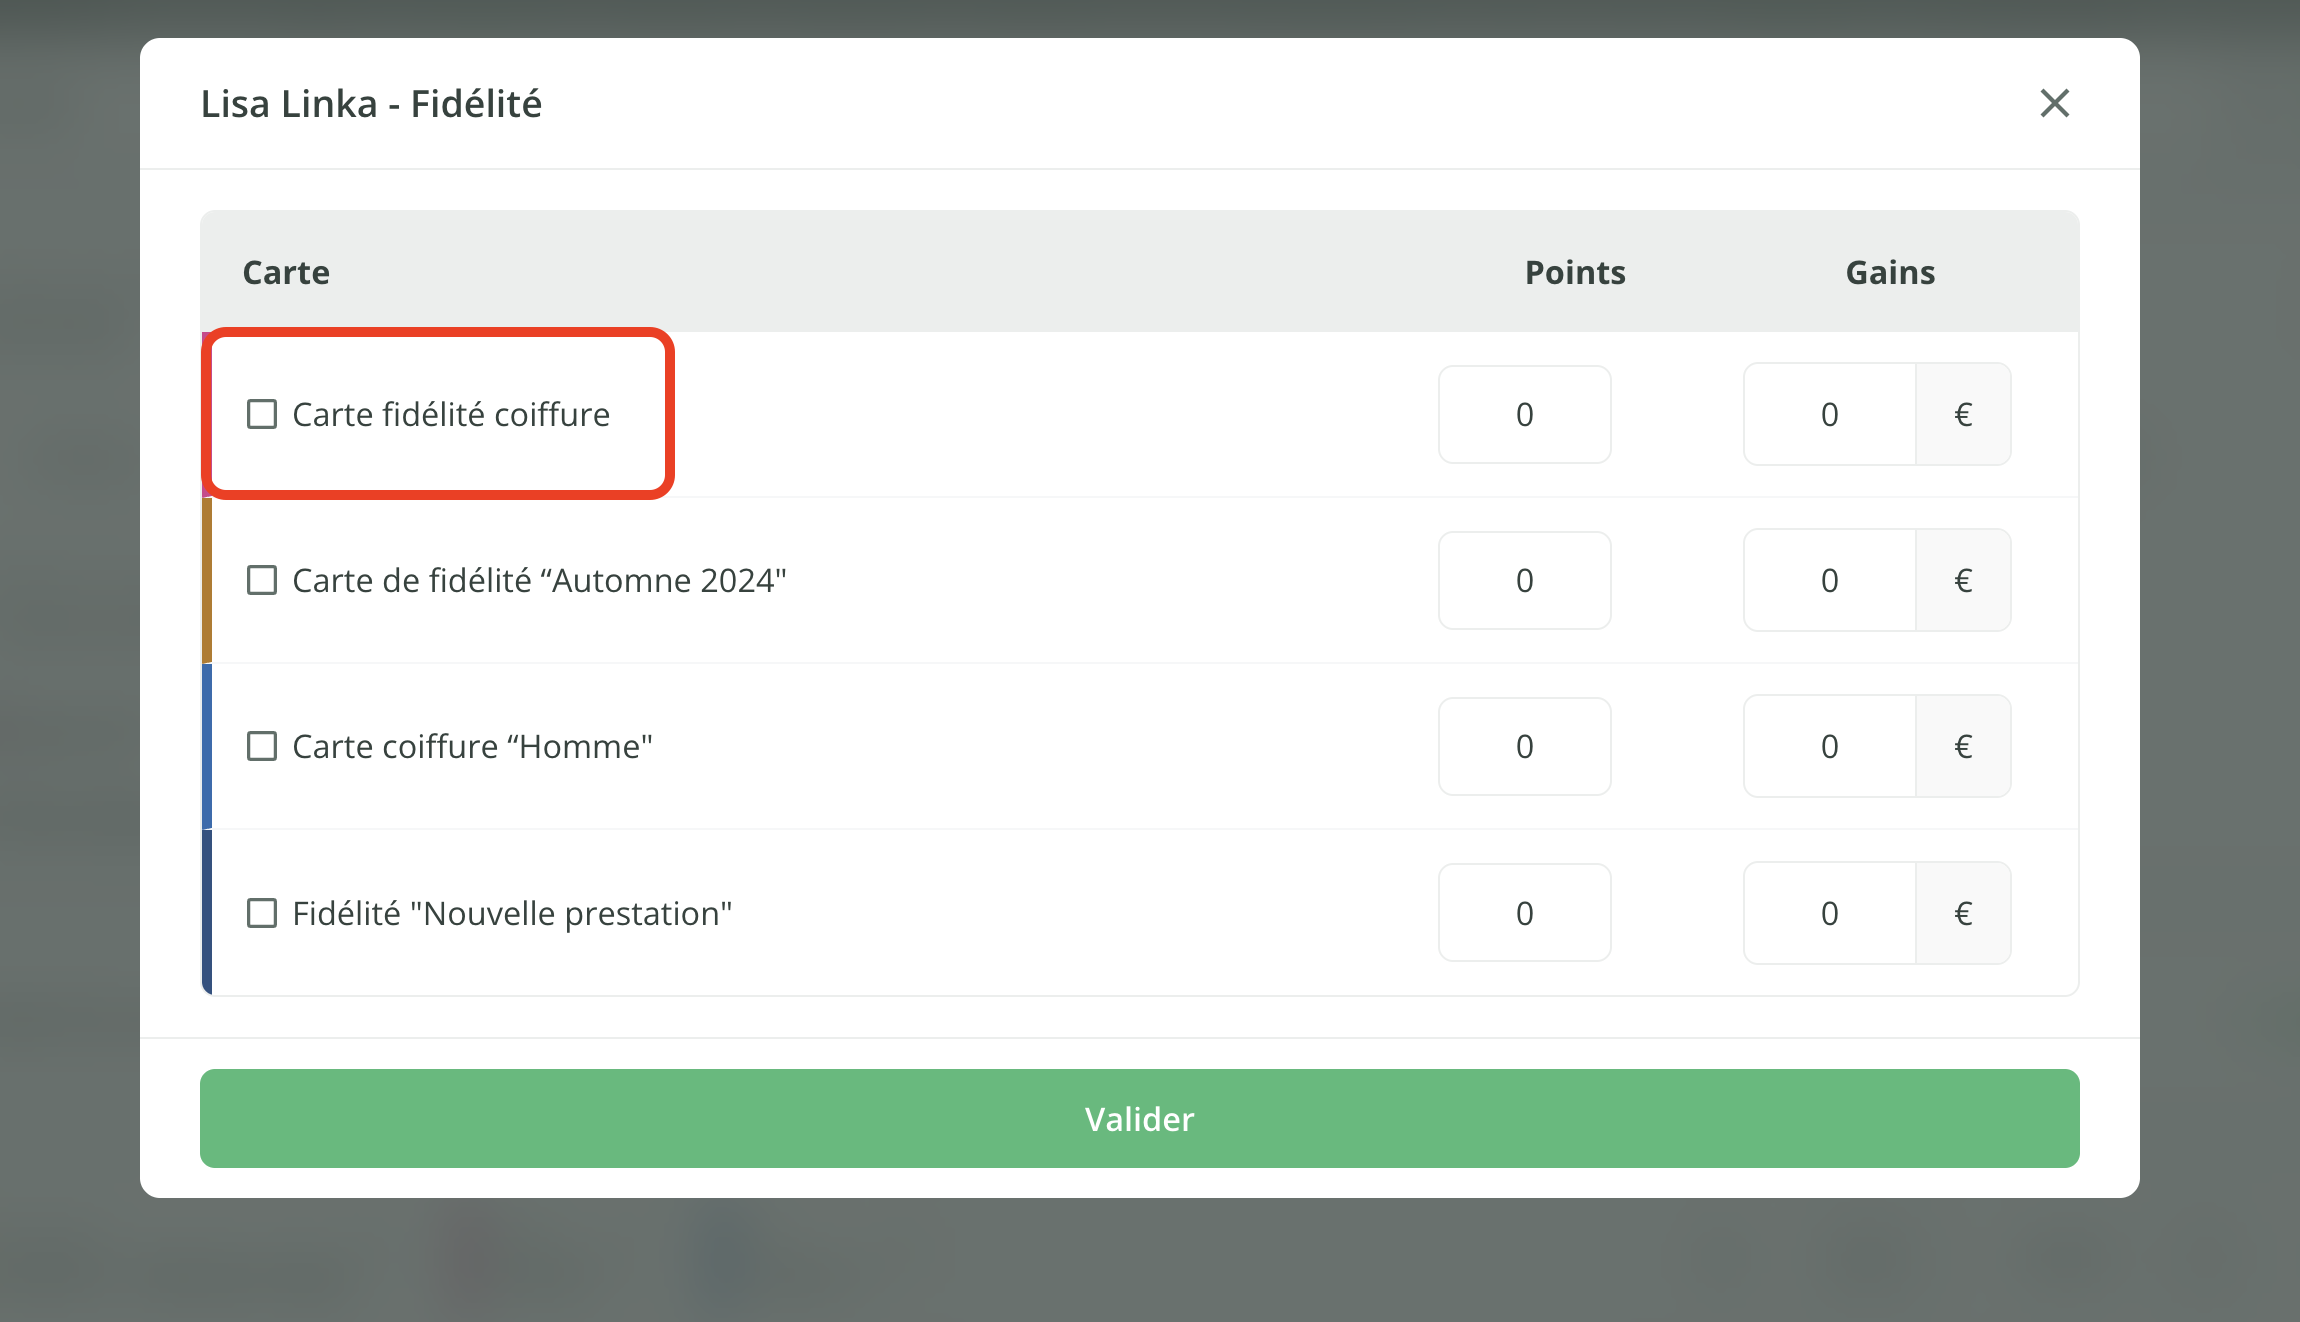Click the Gains field for Automne 2024 card
The width and height of the screenshot is (2300, 1322).
[x=1829, y=580]
